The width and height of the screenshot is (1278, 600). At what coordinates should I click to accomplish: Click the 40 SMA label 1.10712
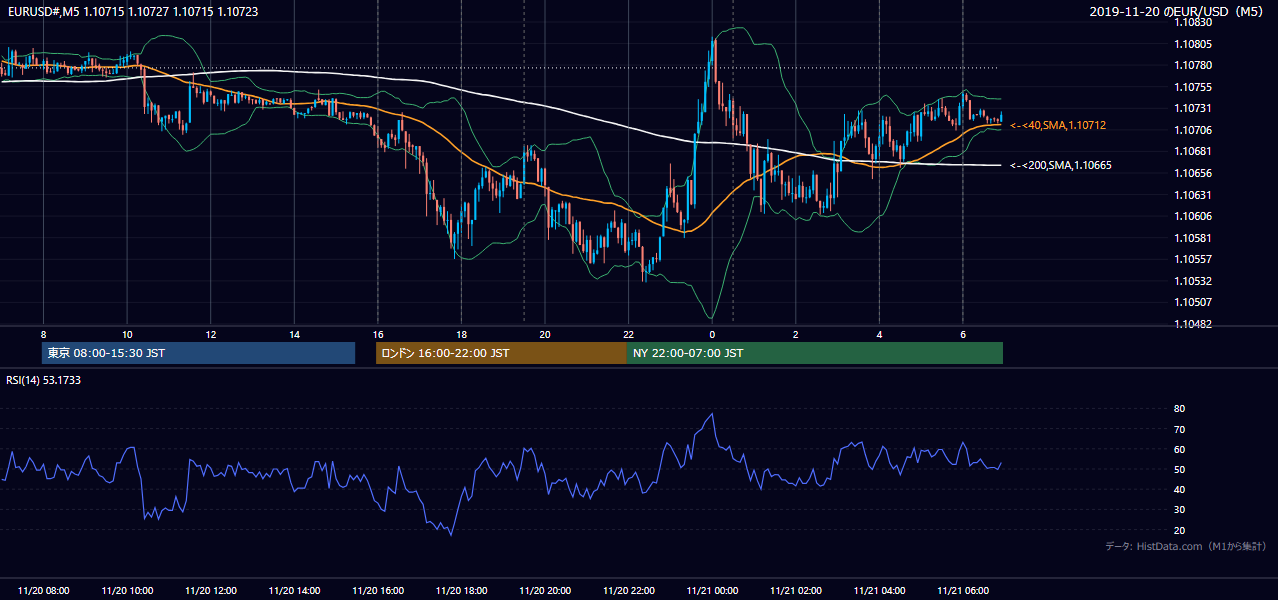click(x=1058, y=126)
